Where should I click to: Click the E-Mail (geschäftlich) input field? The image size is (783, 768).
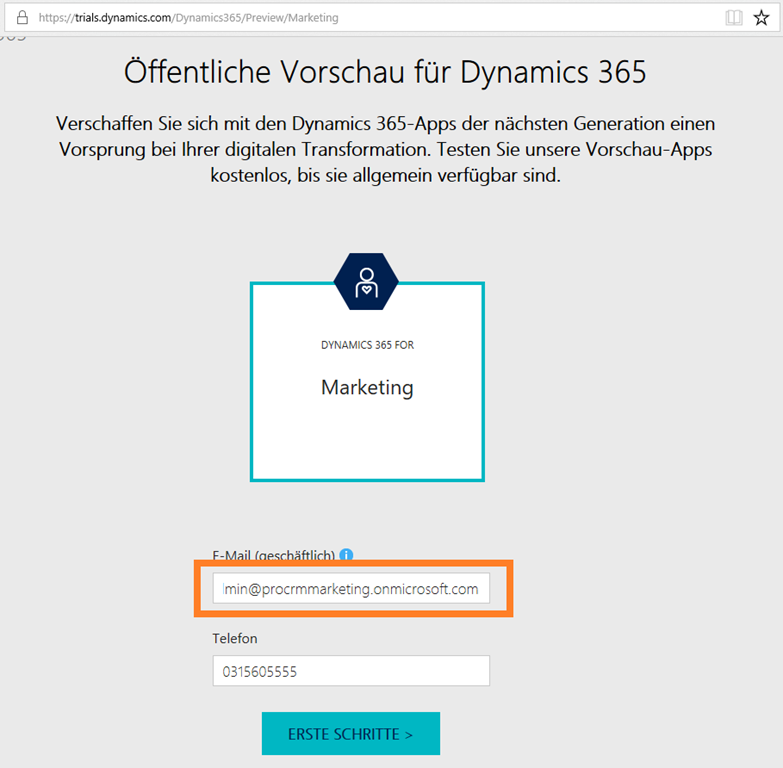coord(350,589)
